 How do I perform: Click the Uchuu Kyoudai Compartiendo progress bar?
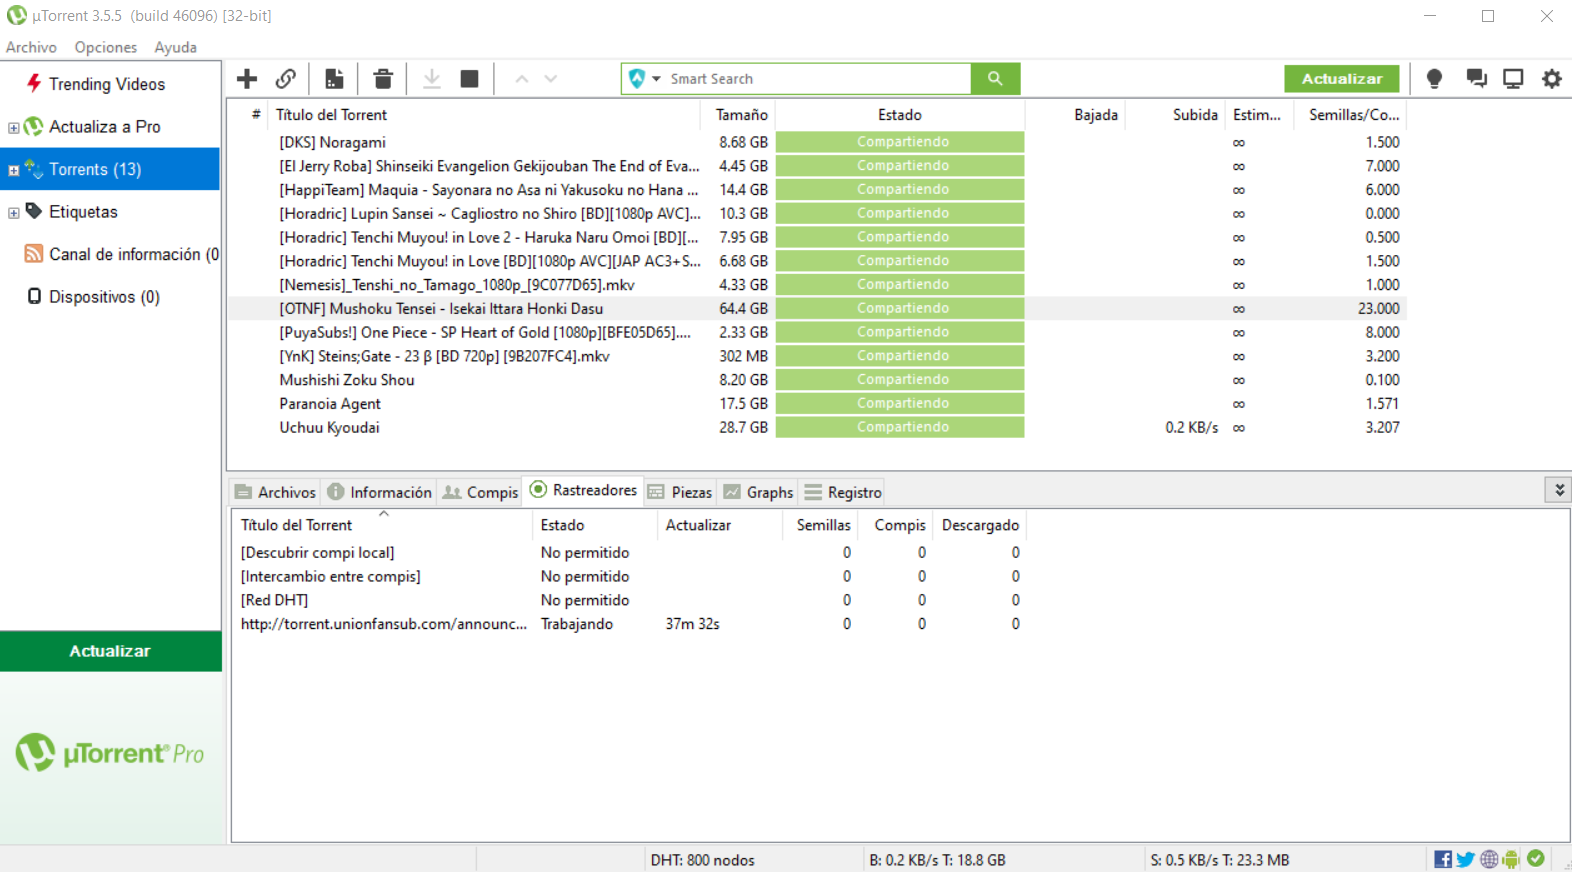click(x=900, y=427)
